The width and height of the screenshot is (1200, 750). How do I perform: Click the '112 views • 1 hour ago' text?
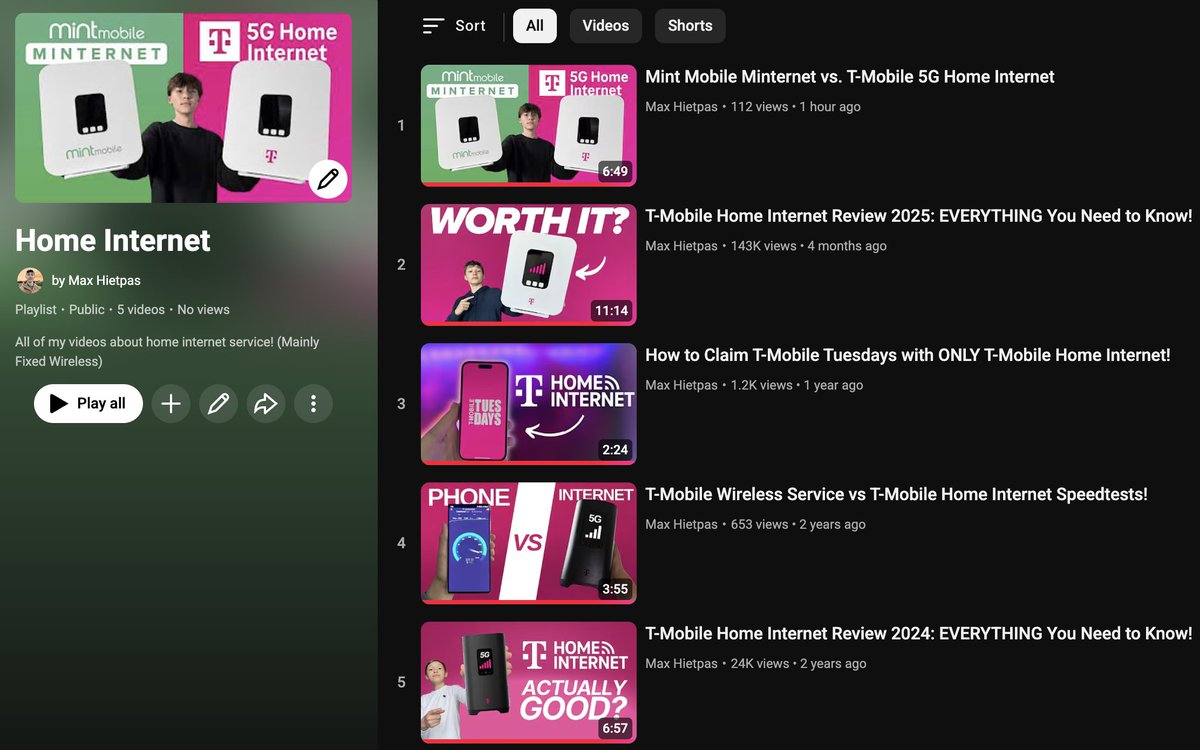795,107
